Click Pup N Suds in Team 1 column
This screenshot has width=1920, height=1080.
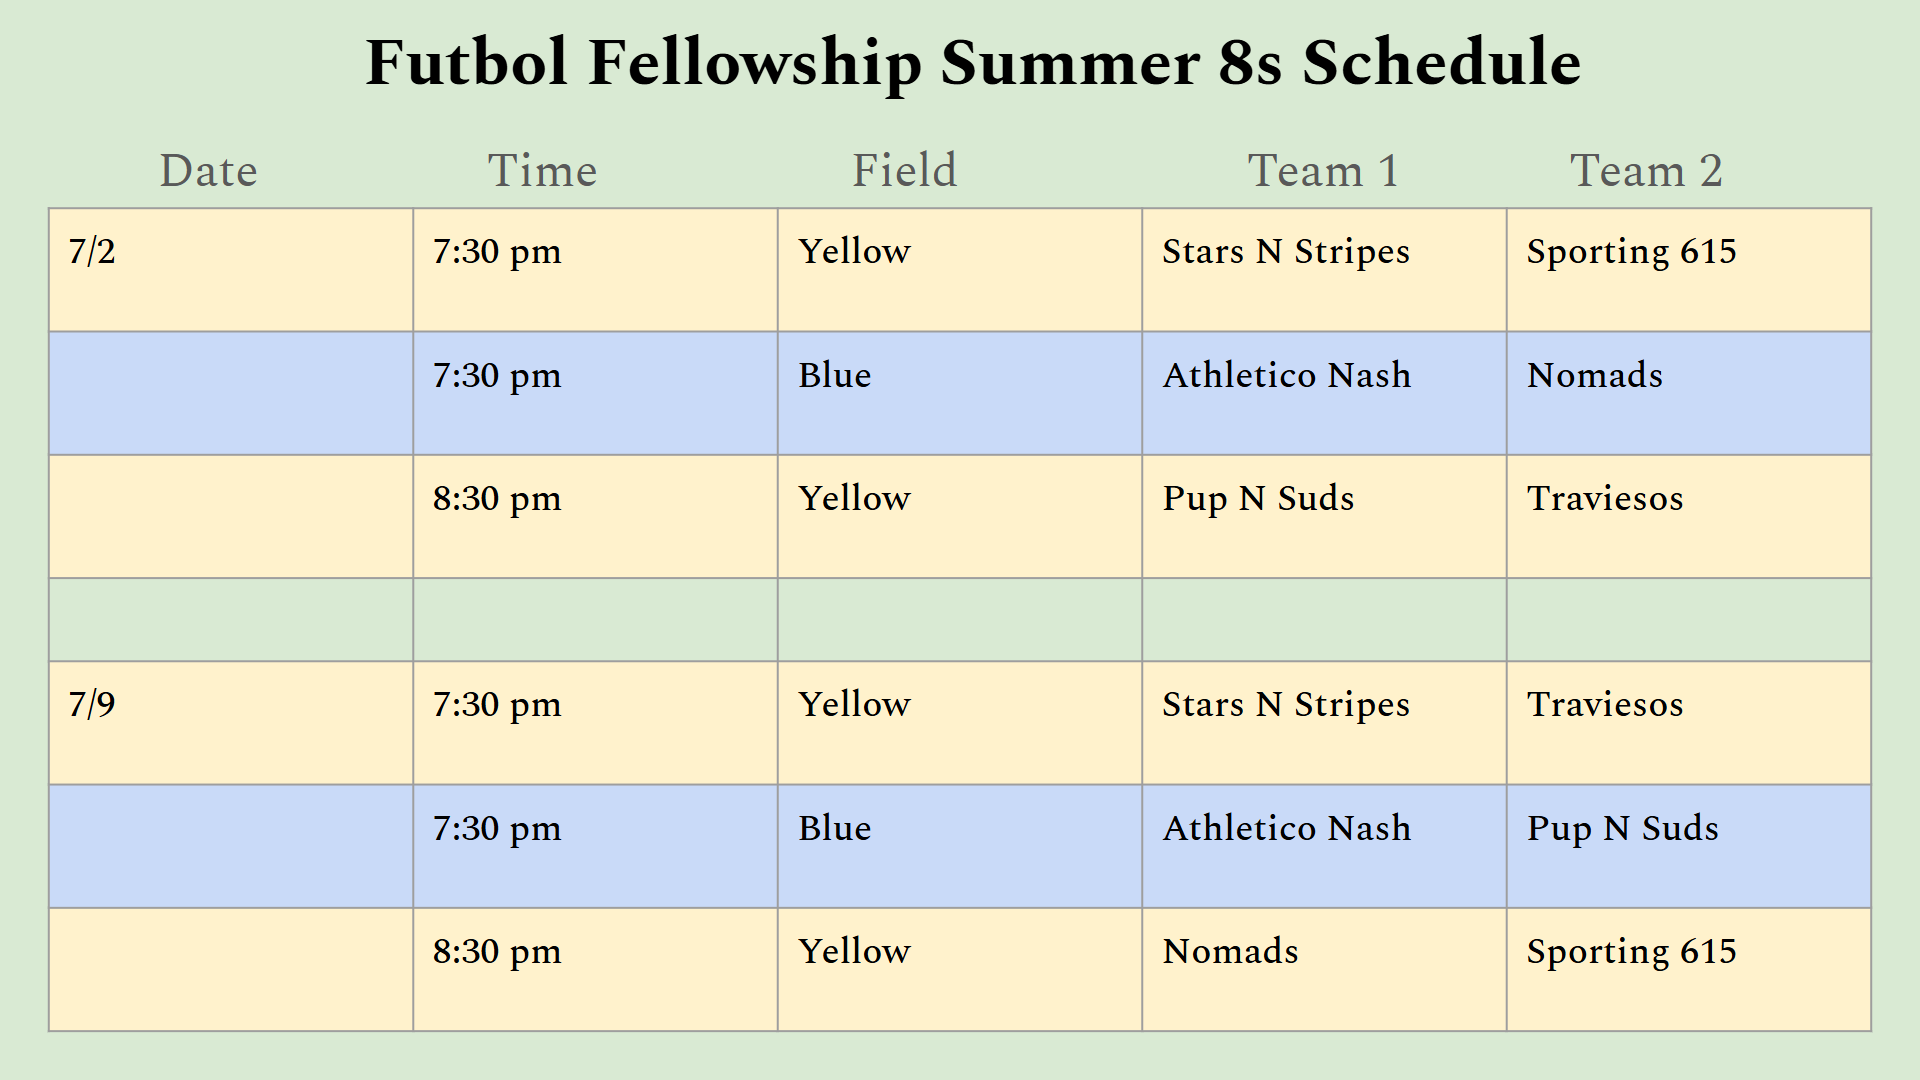click(1258, 499)
